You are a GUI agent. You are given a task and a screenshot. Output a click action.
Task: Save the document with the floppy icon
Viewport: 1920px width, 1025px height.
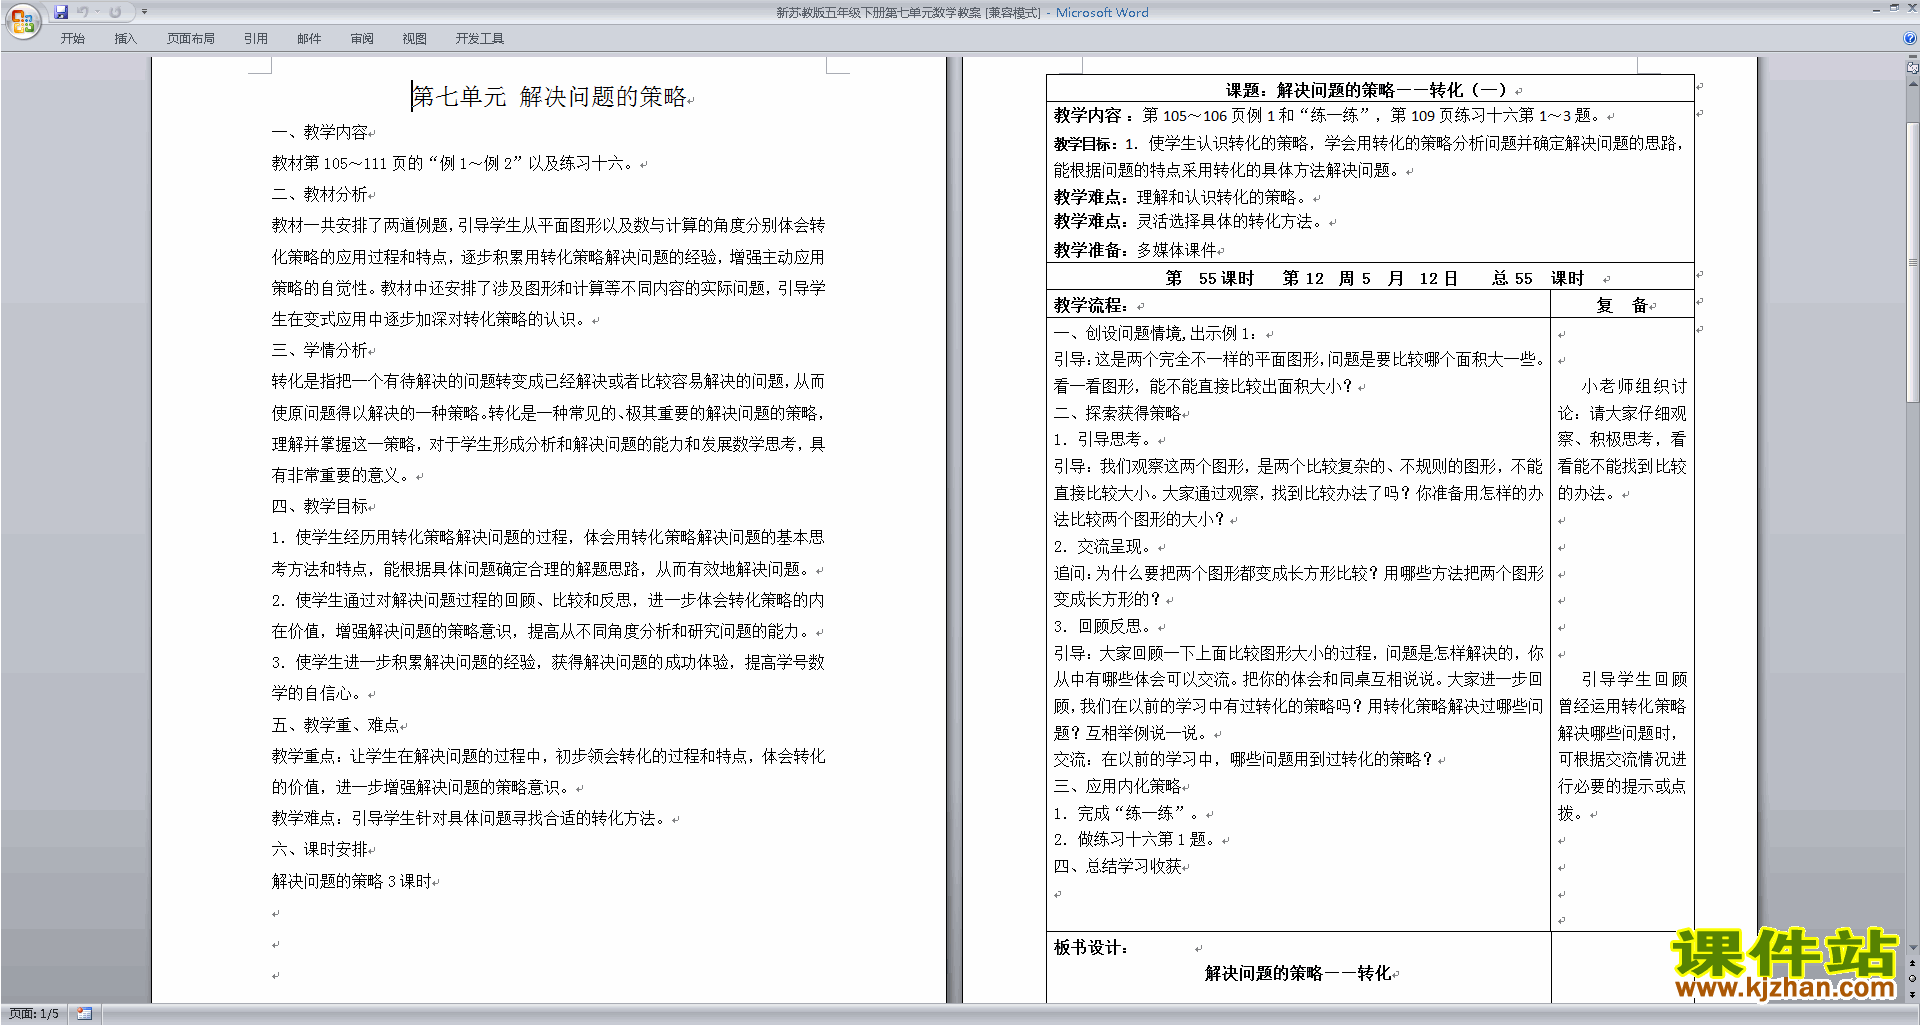click(x=61, y=12)
